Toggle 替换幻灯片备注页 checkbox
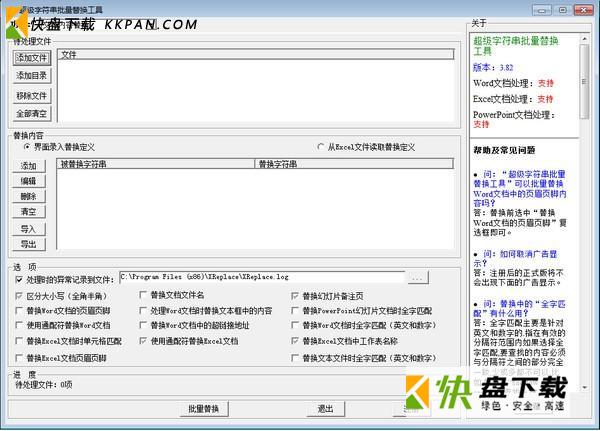600x431 pixels. coord(295,296)
